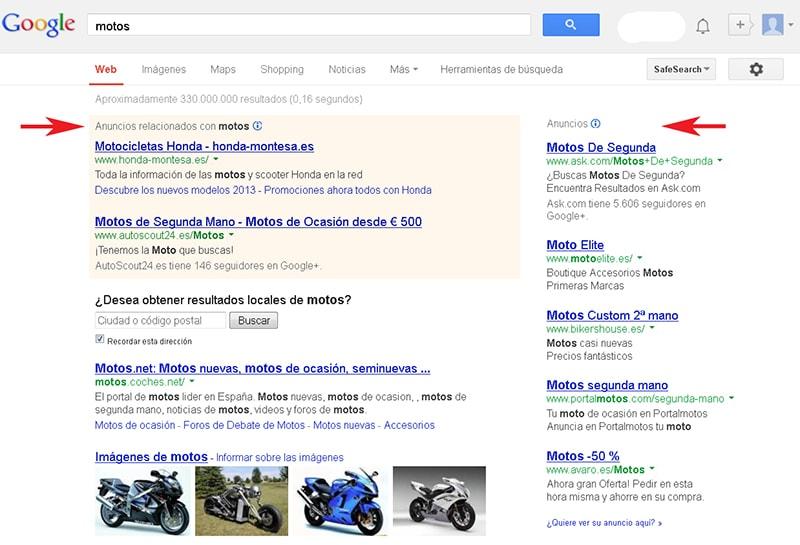The width and height of the screenshot is (800, 545).
Task: Open the profile avatar picture
Action: 772,24
